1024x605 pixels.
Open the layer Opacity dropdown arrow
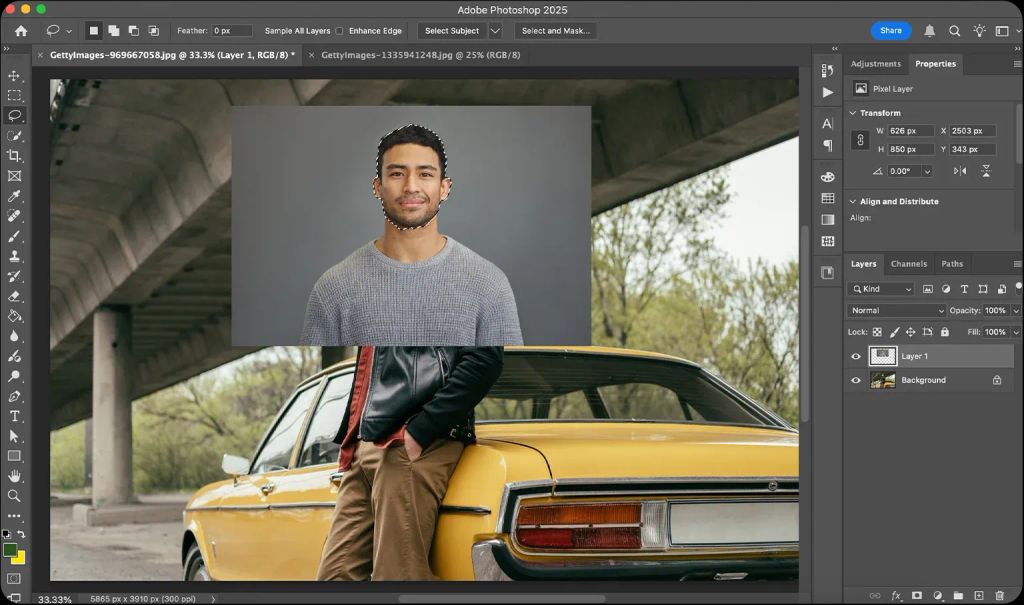1016,311
